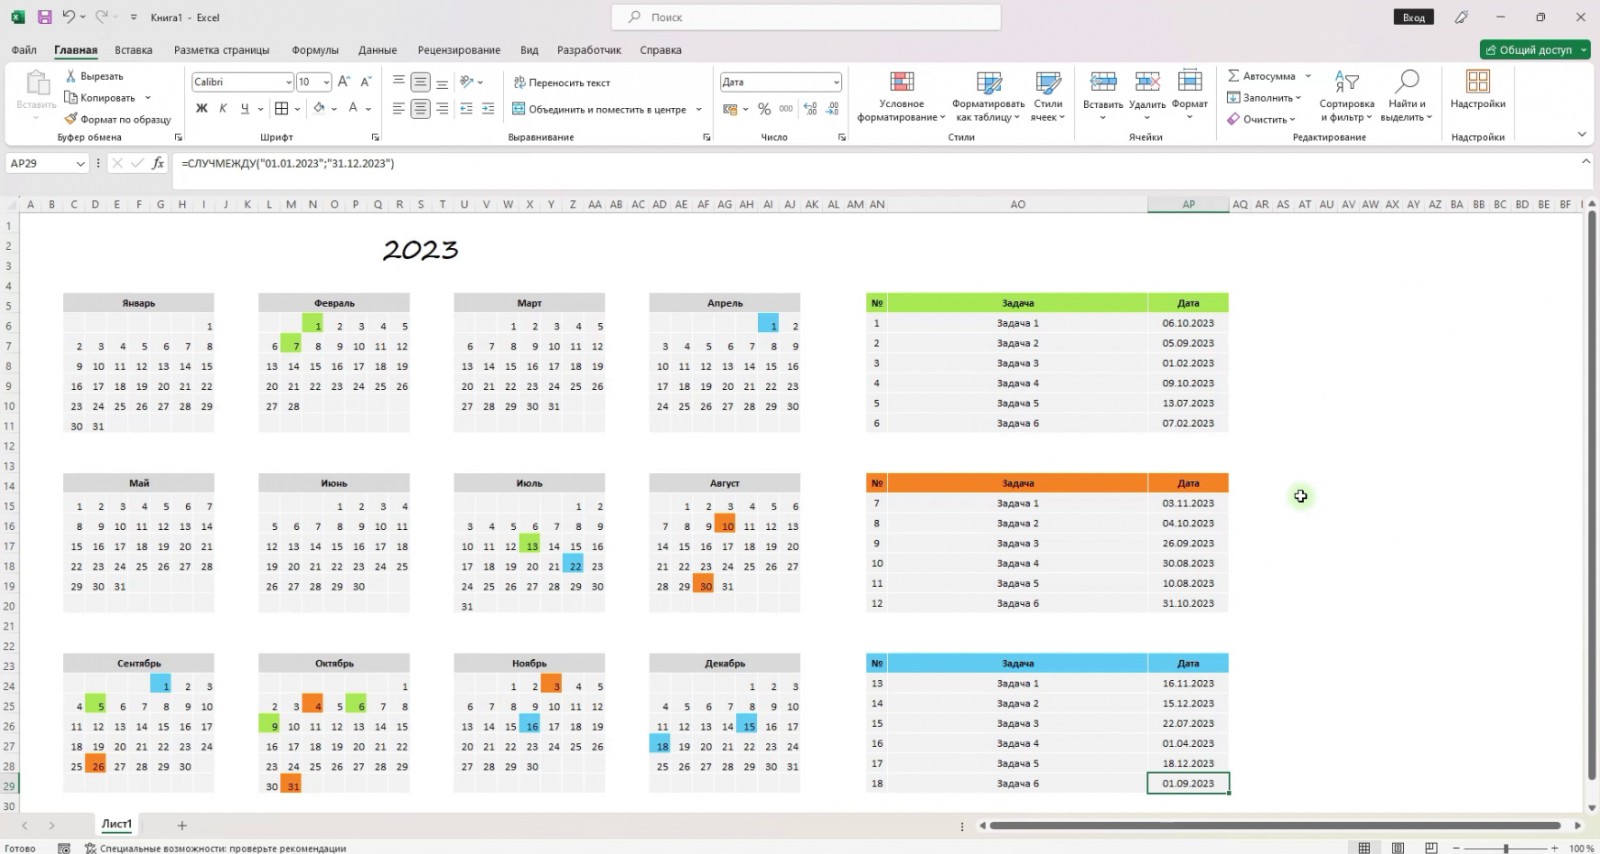Click the Undo arrow icon
Viewport: 1600px width, 854px height.
(x=68, y=17)
